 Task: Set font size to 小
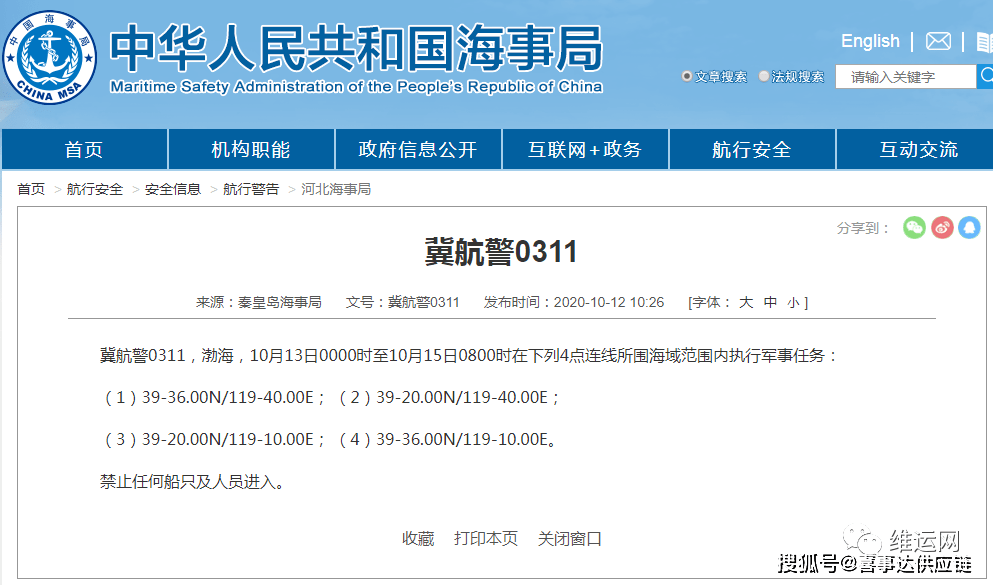pos(794,303)
